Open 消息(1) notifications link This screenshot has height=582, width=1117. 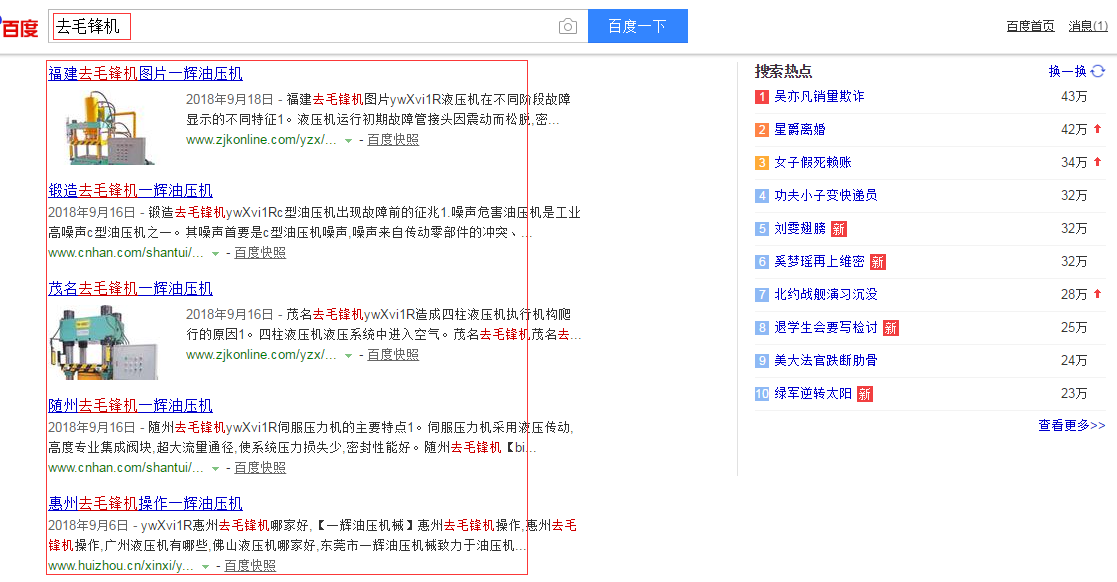[1088, 26]
